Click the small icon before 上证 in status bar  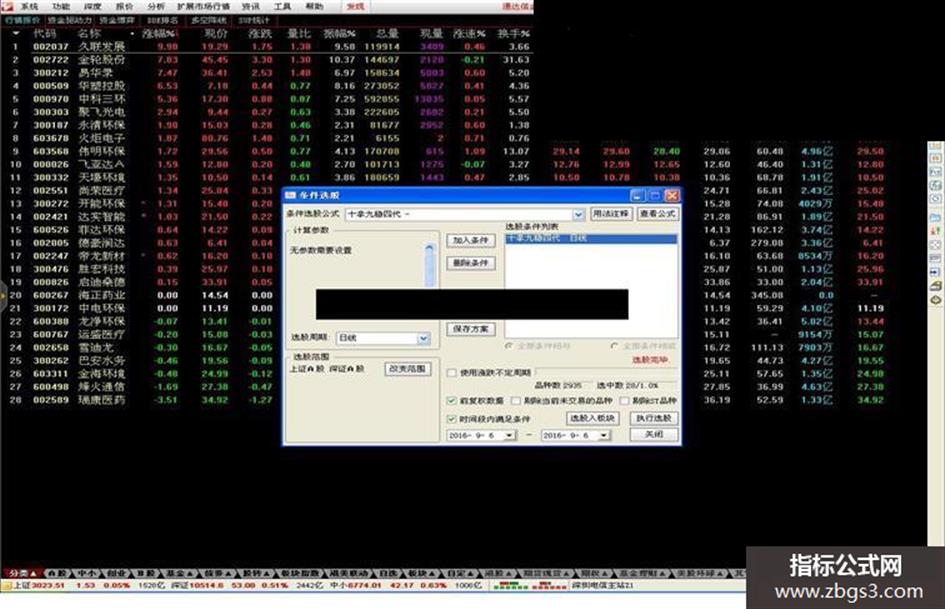click(6, 585)
